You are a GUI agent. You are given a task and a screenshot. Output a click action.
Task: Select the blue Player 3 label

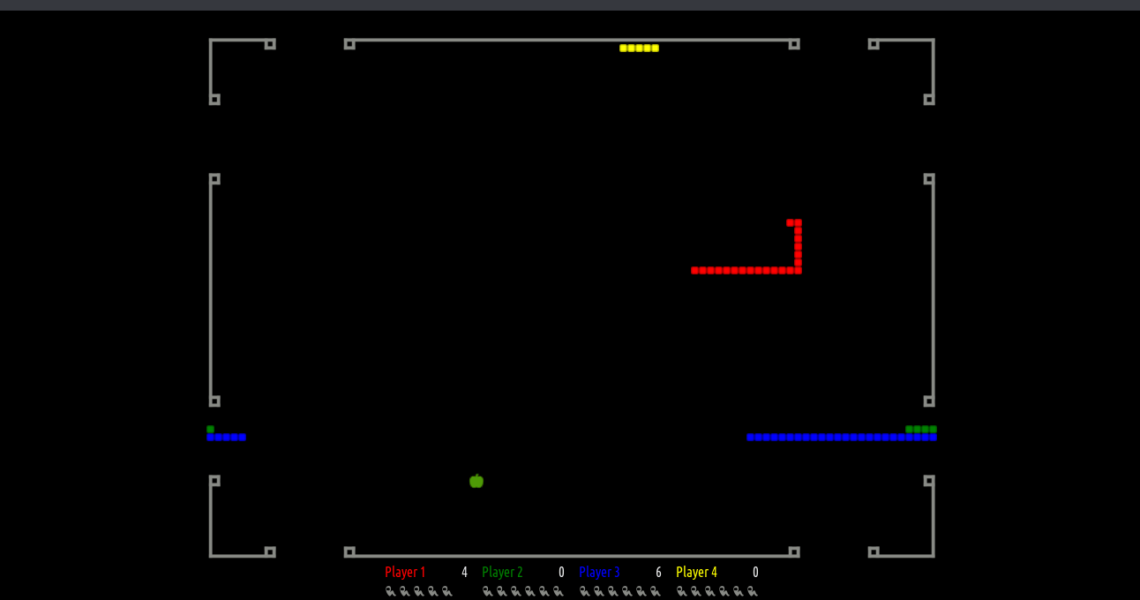pos(599,573)
